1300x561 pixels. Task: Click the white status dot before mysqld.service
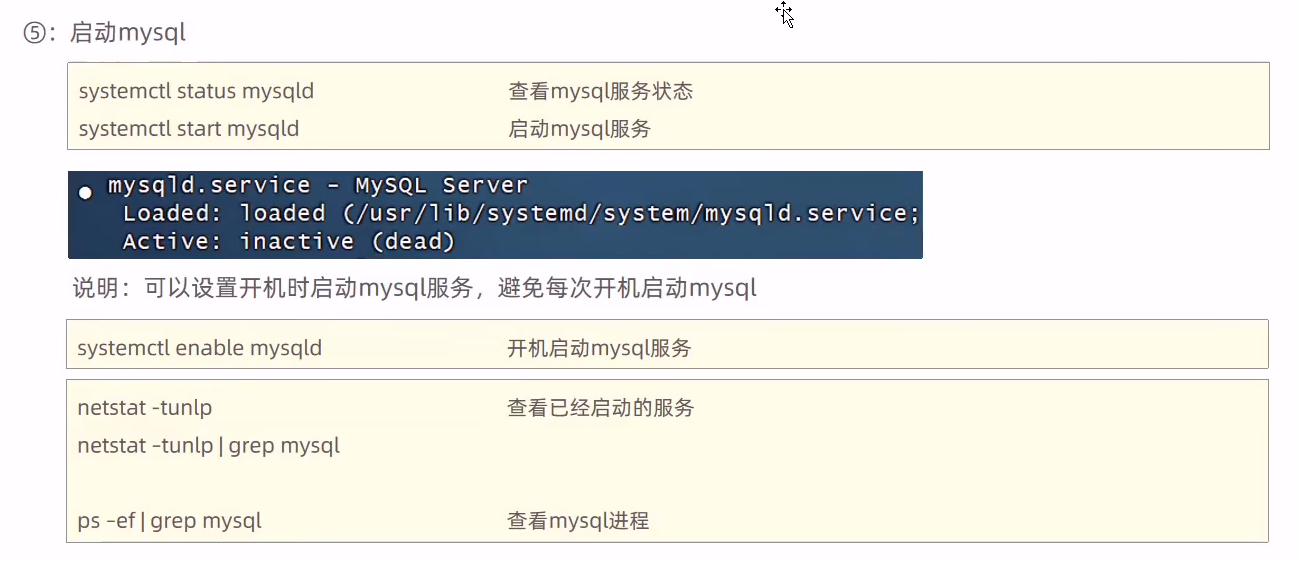tap(86, 191)
